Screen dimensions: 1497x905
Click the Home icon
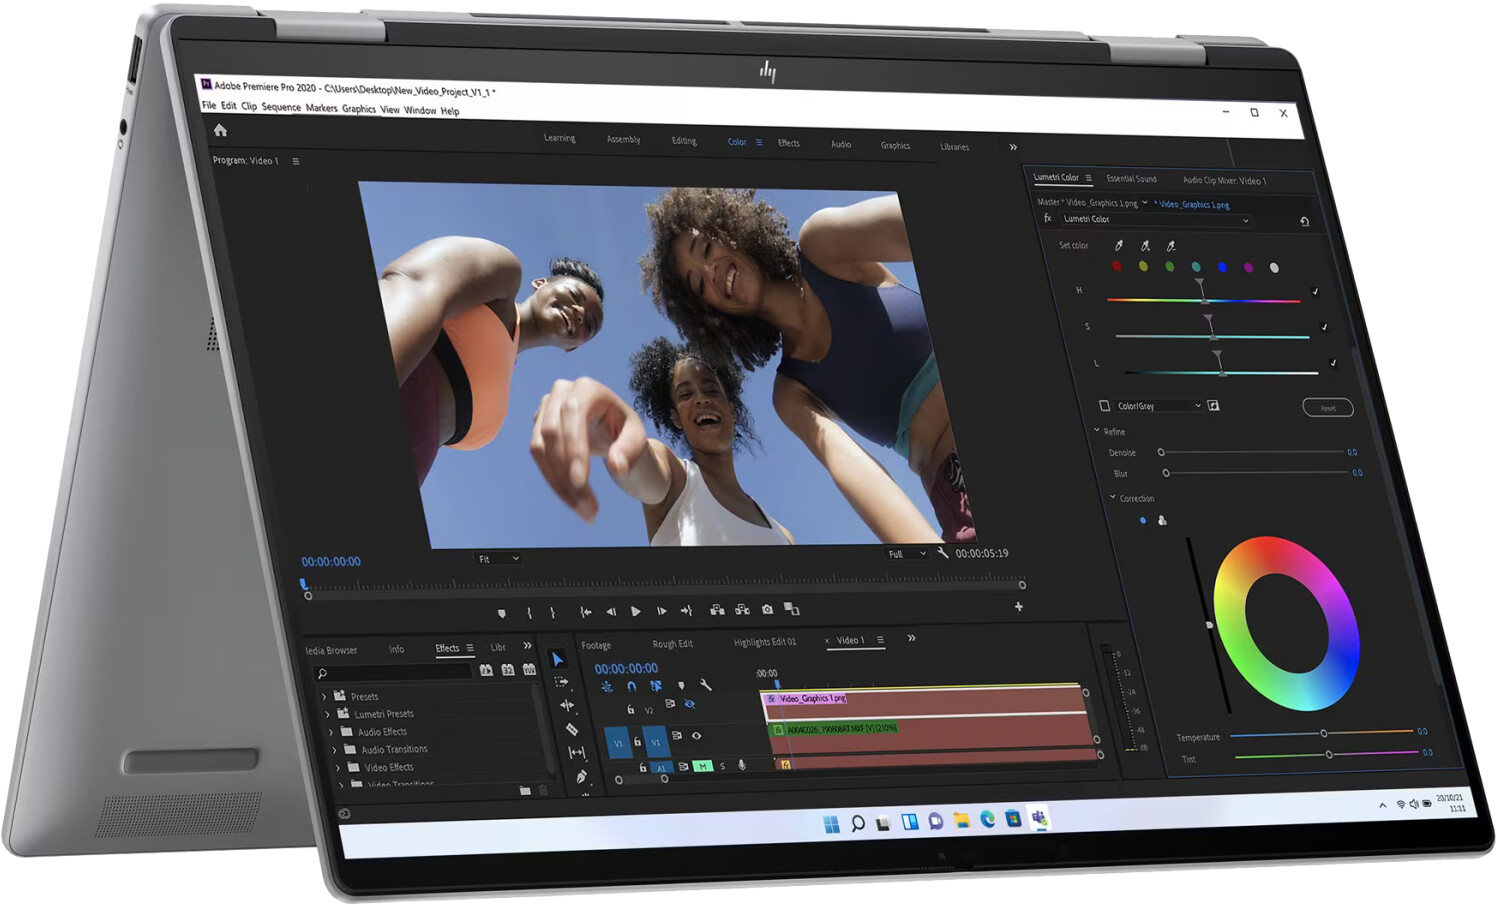pos(220,130)
